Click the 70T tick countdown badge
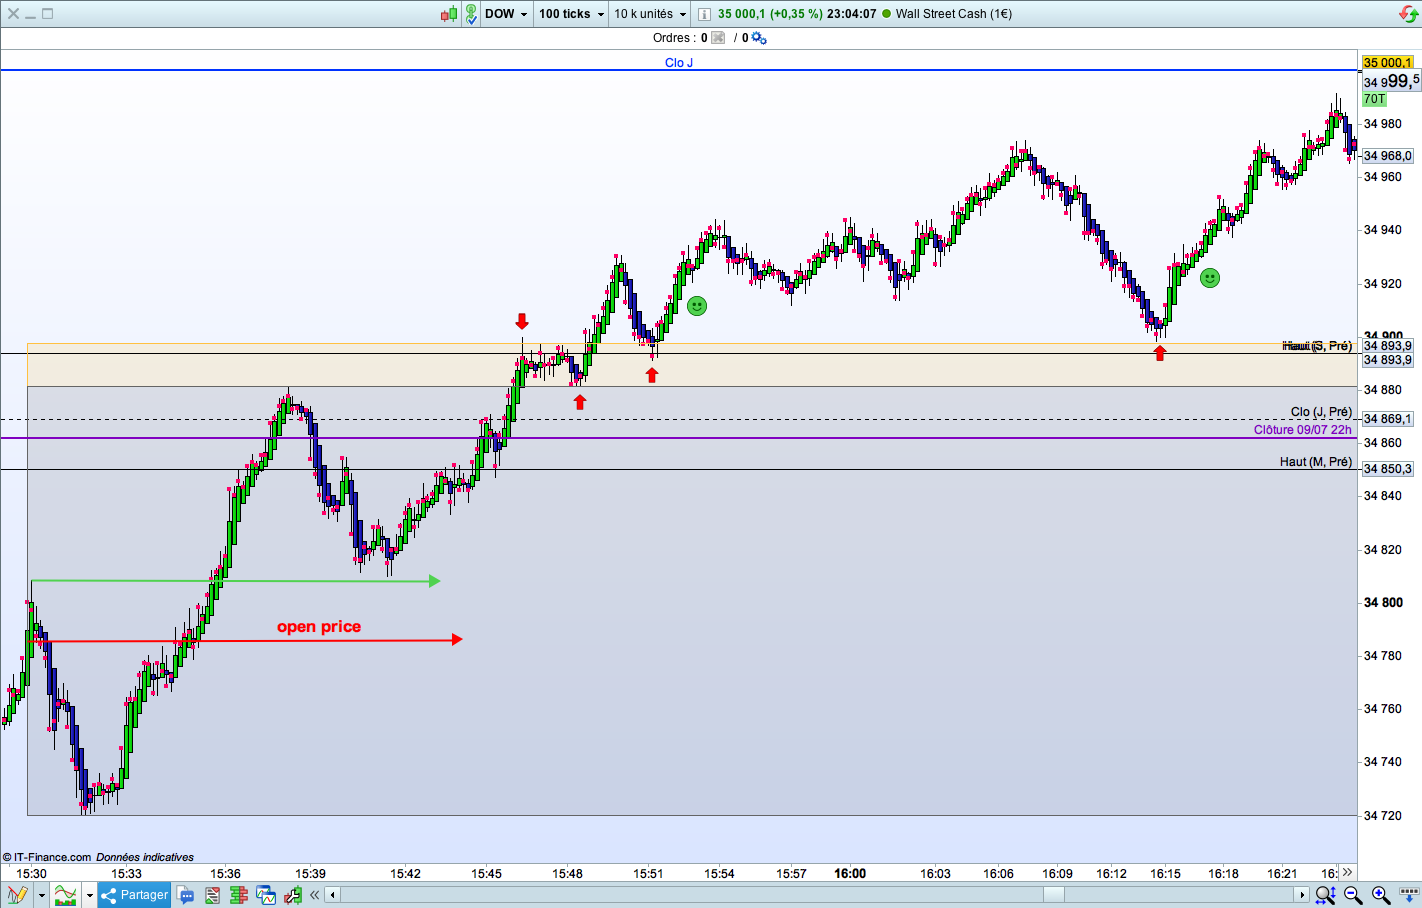This screenshot has height=908, width=1422. click(1374, 99)
